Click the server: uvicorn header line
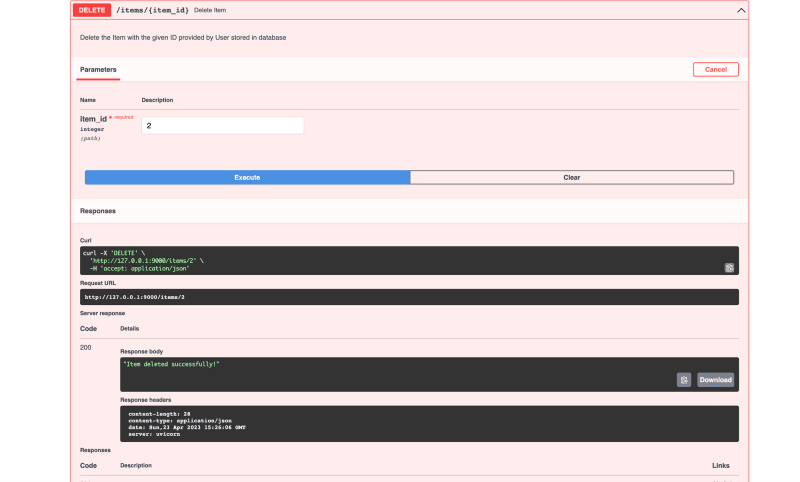Screen dimensions: 800x482 pos(154,434)
